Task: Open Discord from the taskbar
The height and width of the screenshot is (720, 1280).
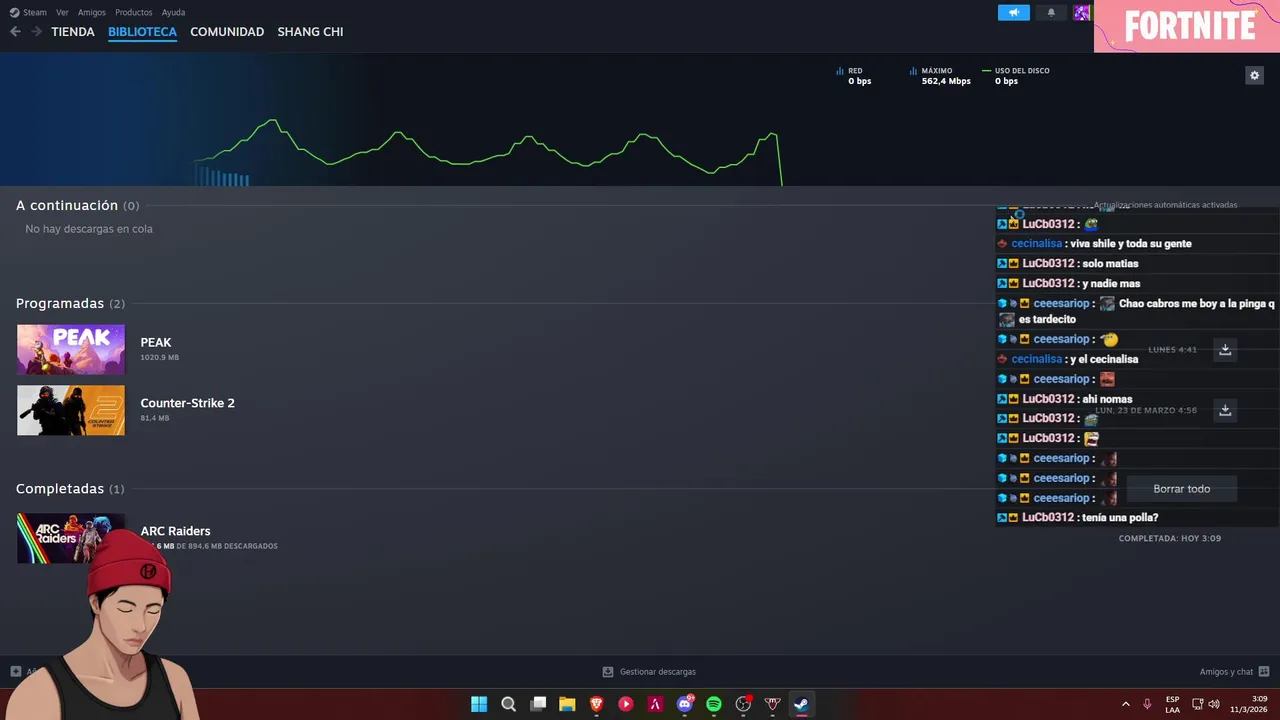Action: (685, 704)
